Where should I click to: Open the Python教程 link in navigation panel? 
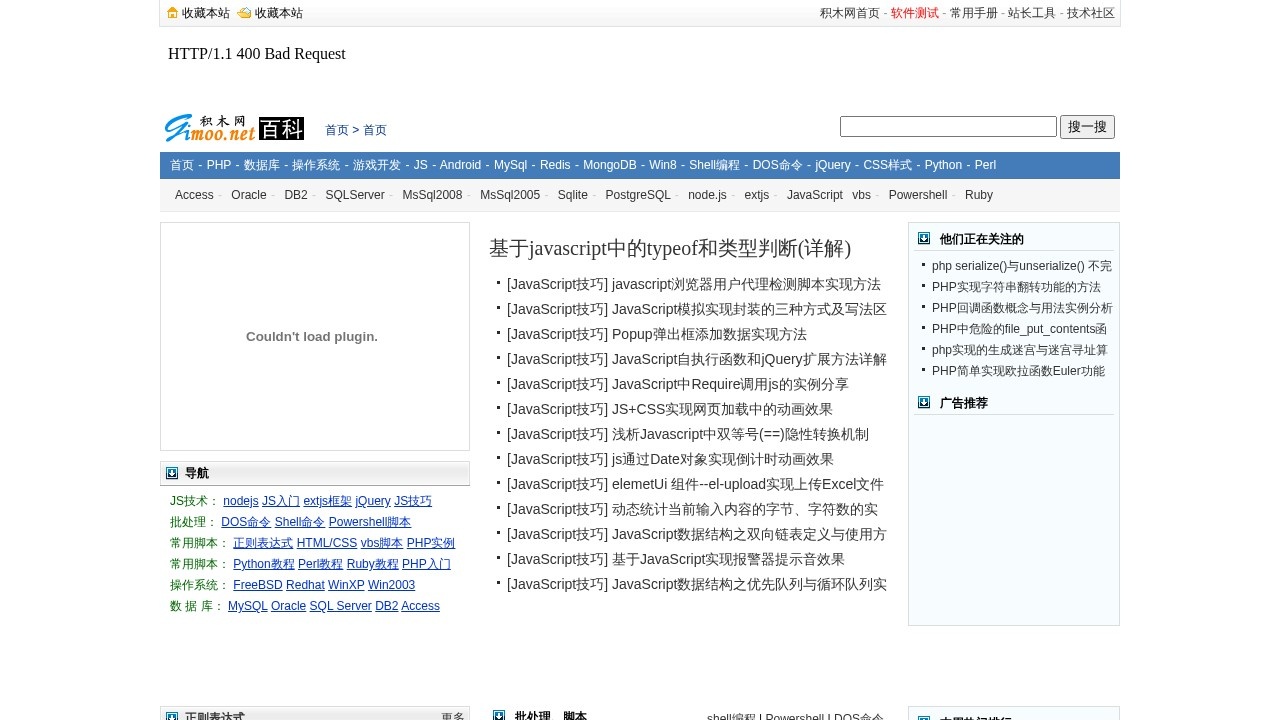tap(263, 564)
